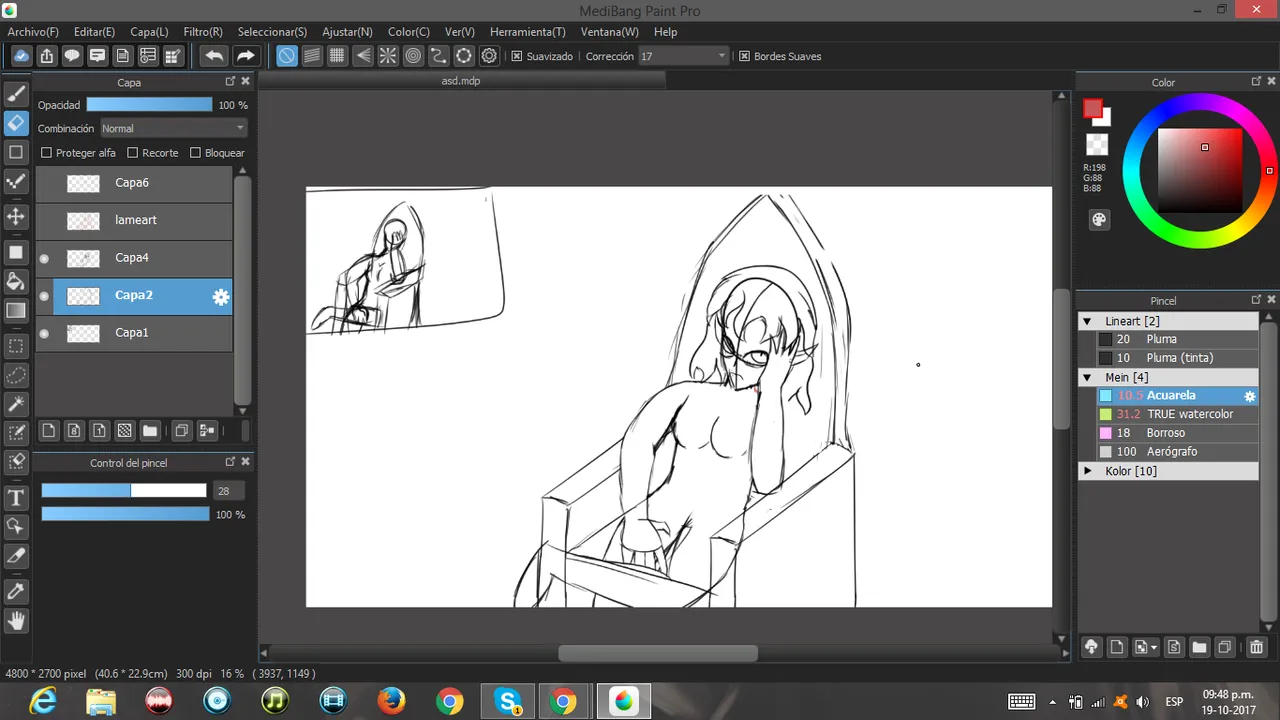Collapse the Mein brush group
Screen dimensions: 1280x720
pos(1088,377)
